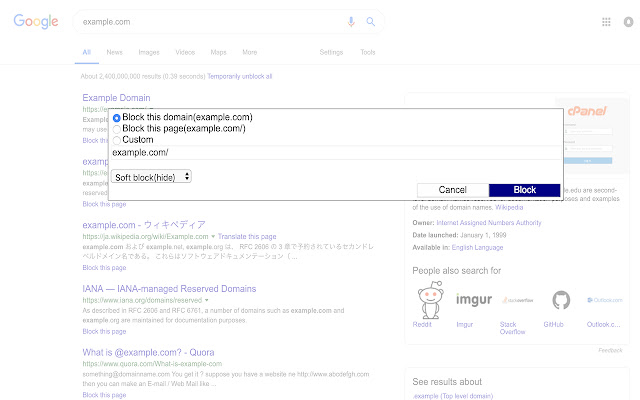Screen dimensions: 640x400
Task: Open the GitHub octocat icon
Action: [561, 300]
